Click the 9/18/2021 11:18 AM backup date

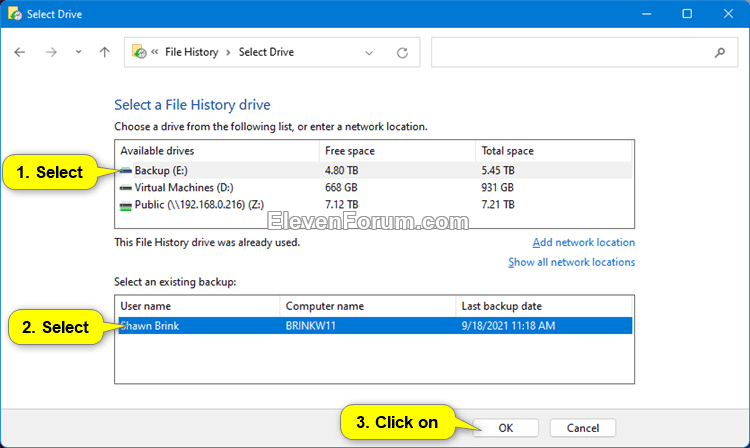click(x=508, y=326)
